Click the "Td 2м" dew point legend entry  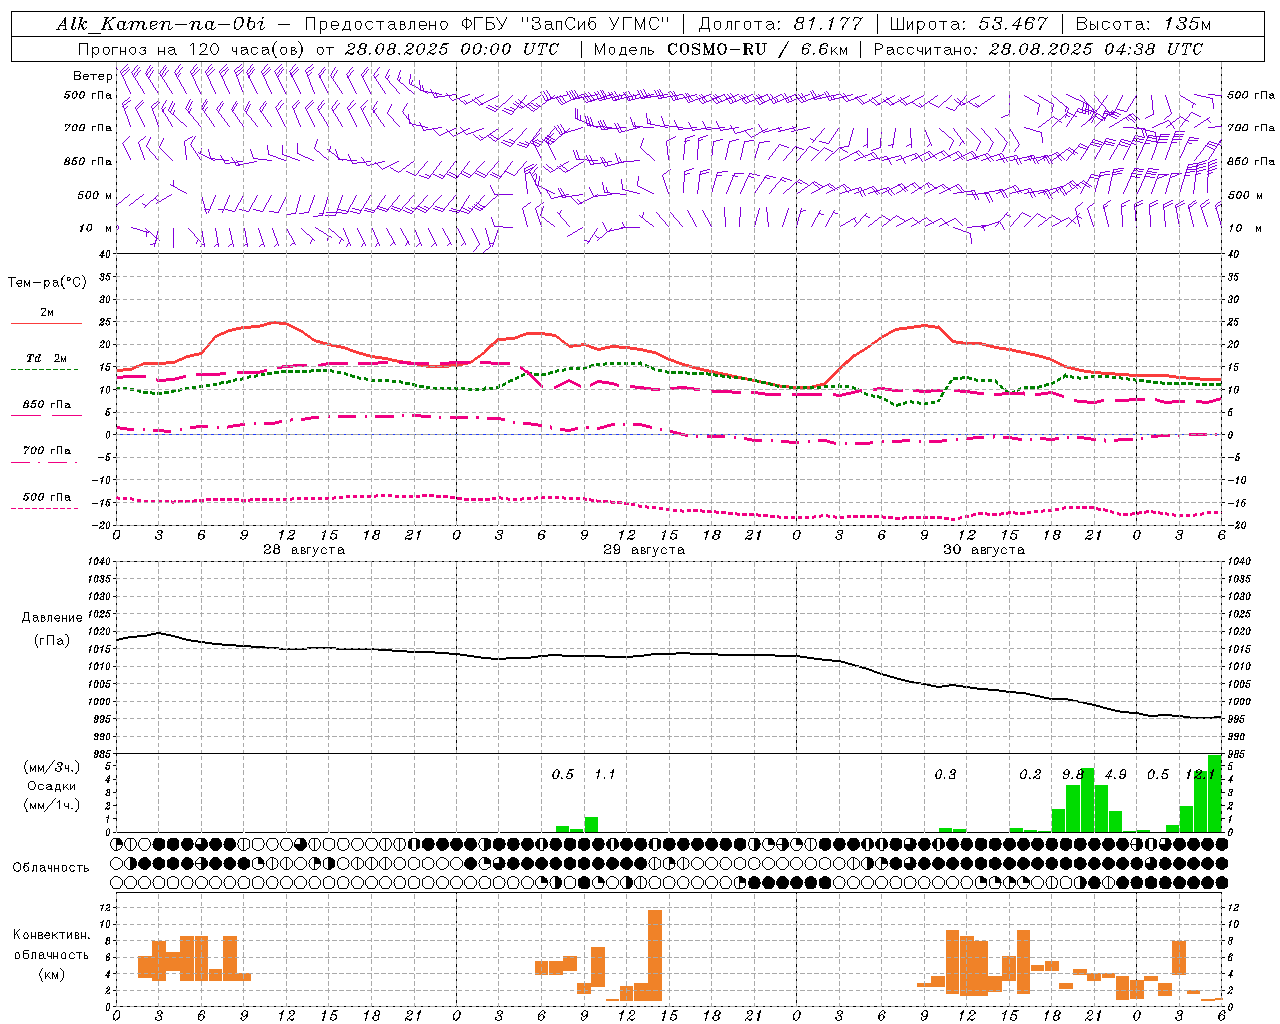point(46,358)
